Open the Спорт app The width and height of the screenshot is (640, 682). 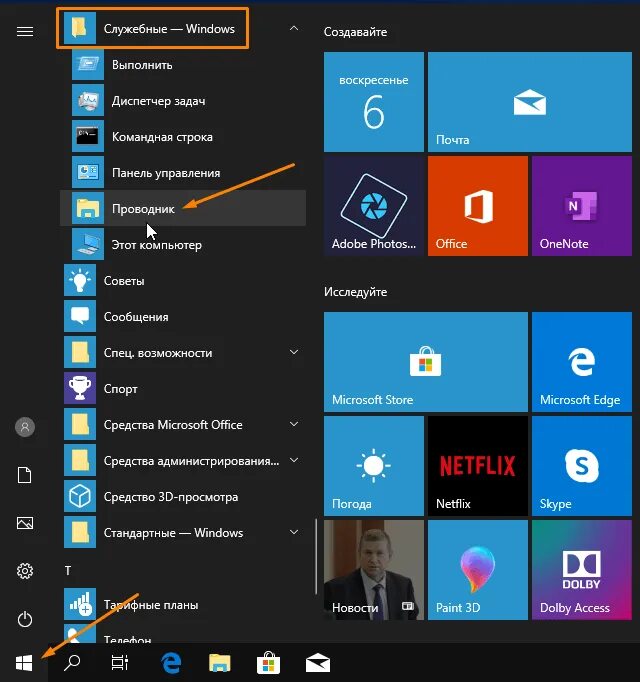point(183,389)
